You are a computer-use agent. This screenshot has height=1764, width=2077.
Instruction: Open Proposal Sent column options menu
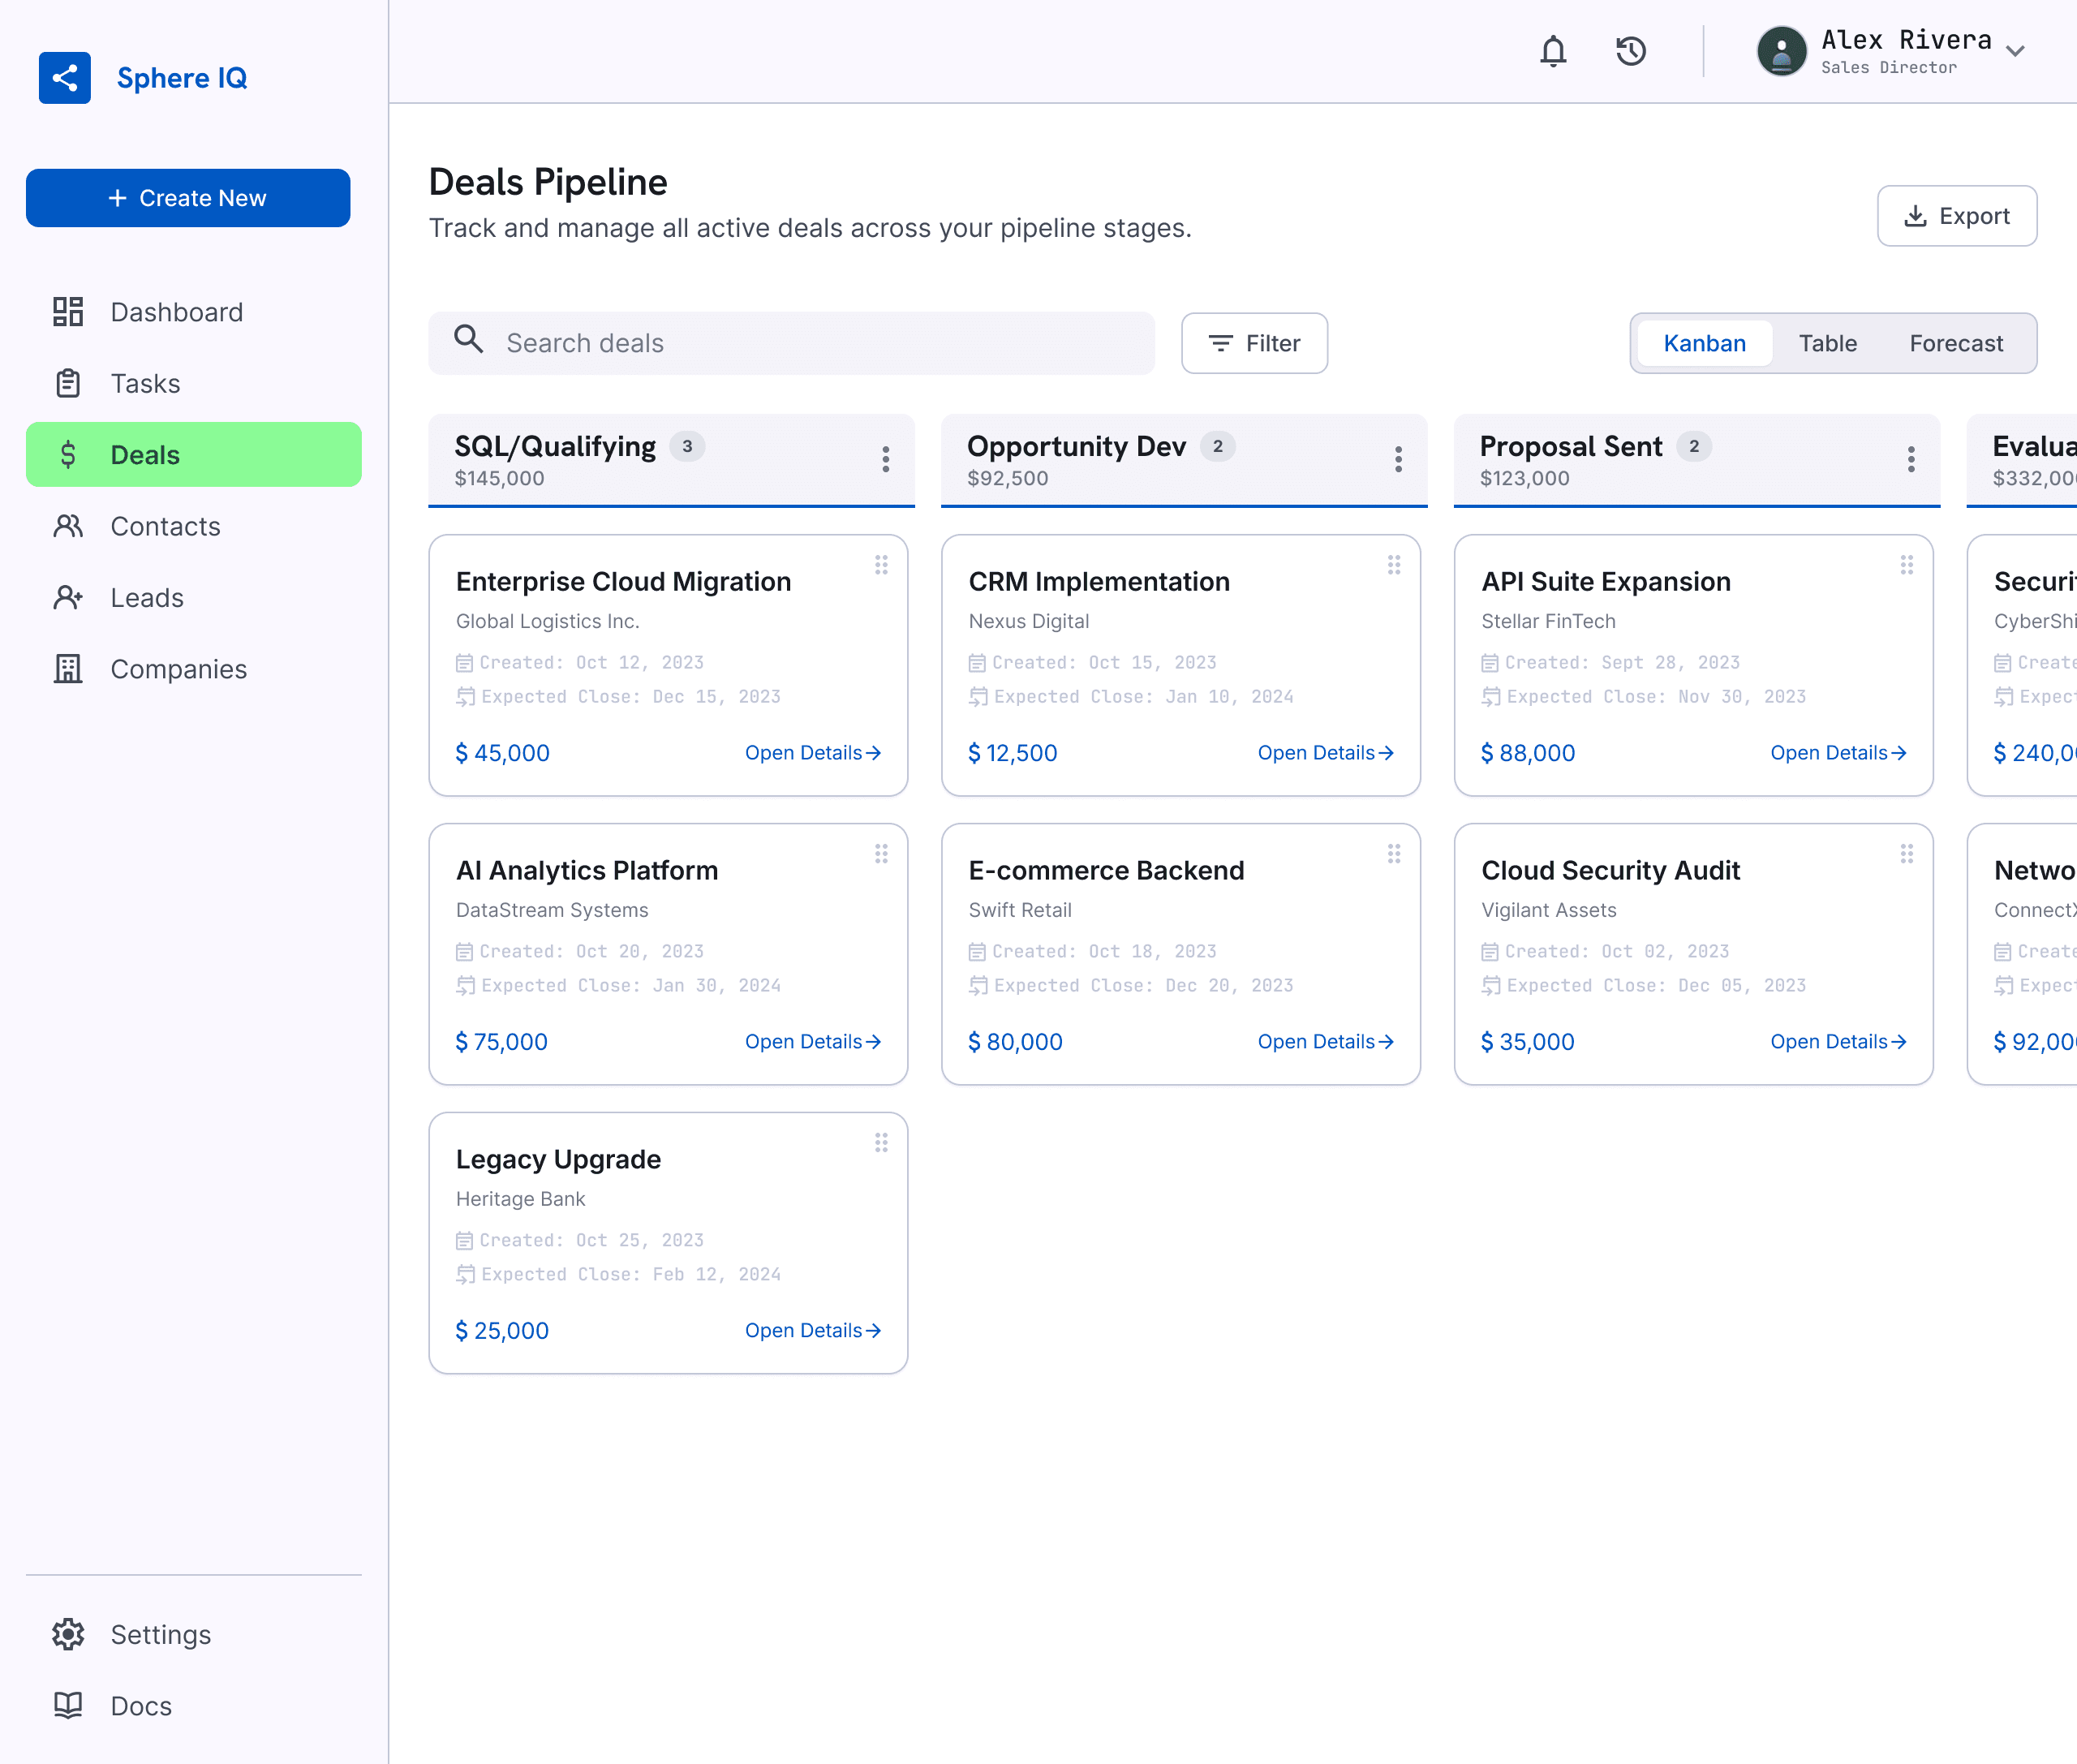click(1911, 459)
